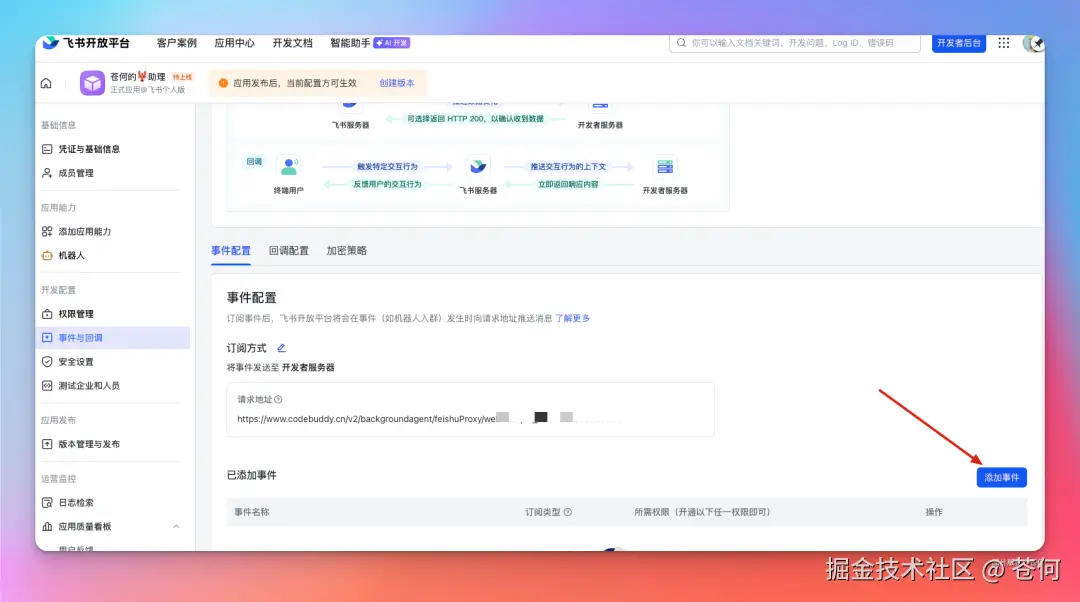Open 安全设置 security settings
Viewport: 1080px width, 602px height.
(x=76, y=361)
